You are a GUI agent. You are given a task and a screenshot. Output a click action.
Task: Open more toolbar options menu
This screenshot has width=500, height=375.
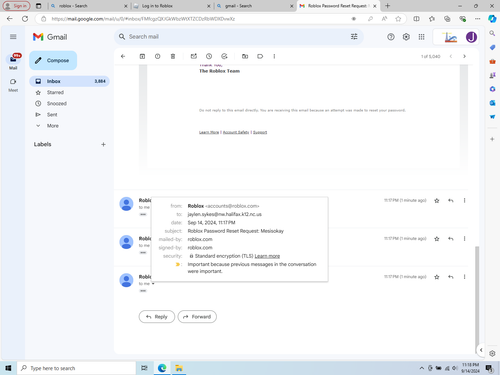(x=274, y=56)
